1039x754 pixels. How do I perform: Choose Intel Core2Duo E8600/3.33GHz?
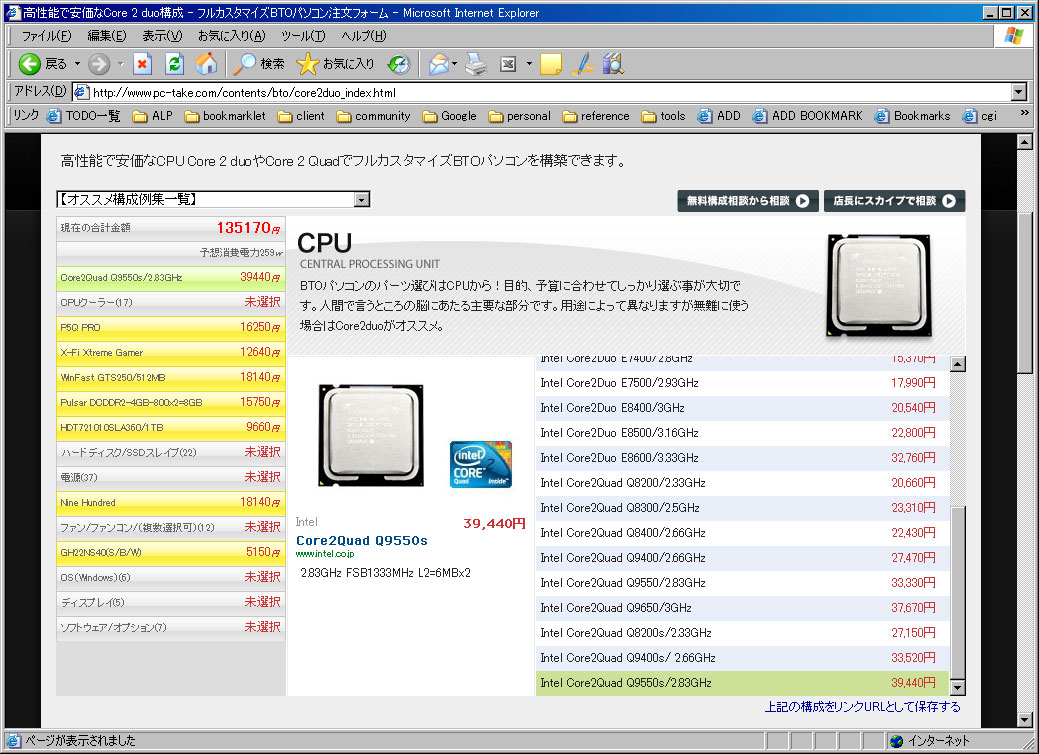tap(742, 458)
